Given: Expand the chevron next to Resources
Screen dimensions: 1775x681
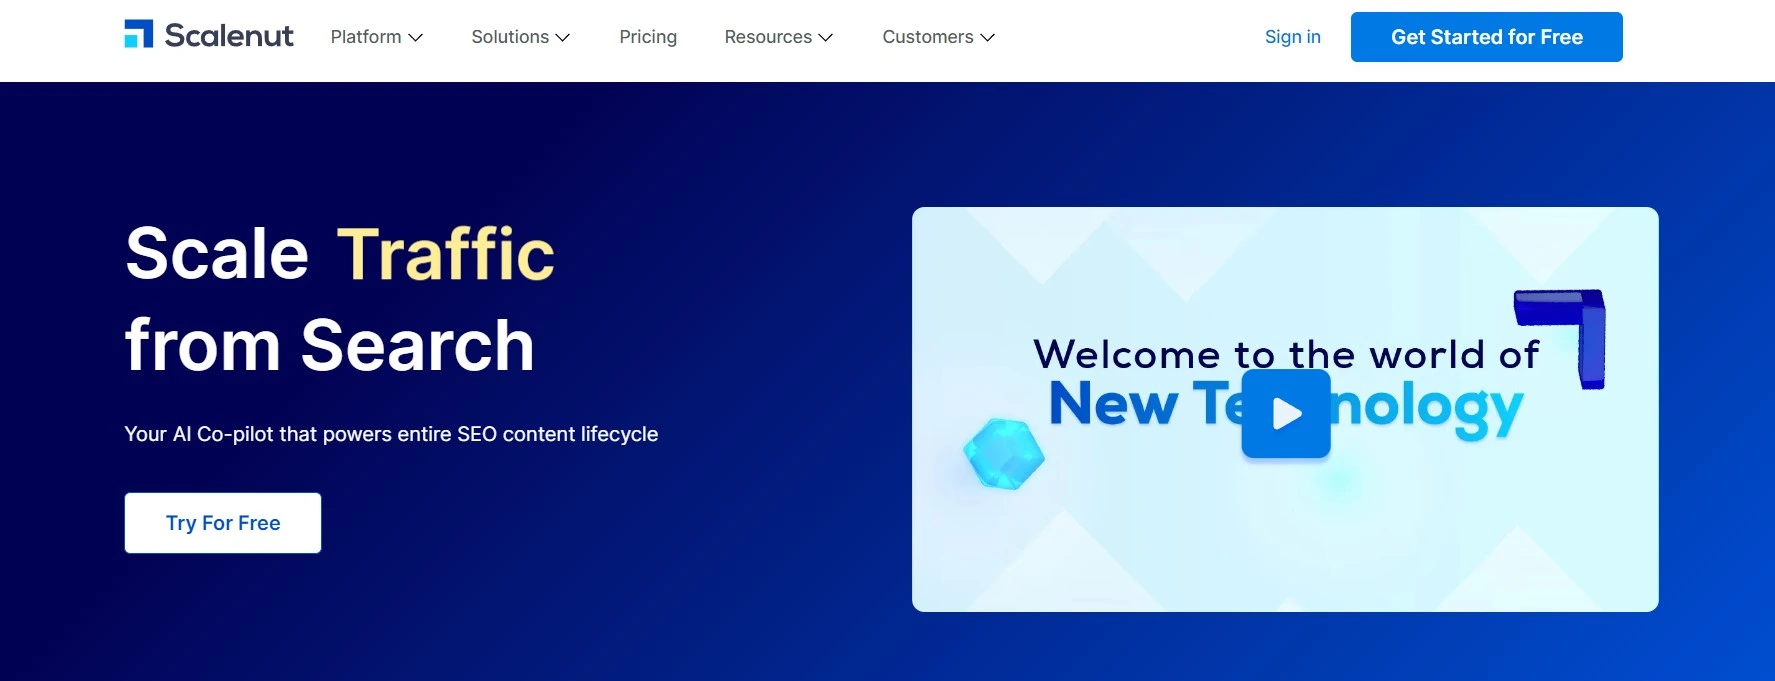Looking at the screenshot, I should (x=826, y=38).
